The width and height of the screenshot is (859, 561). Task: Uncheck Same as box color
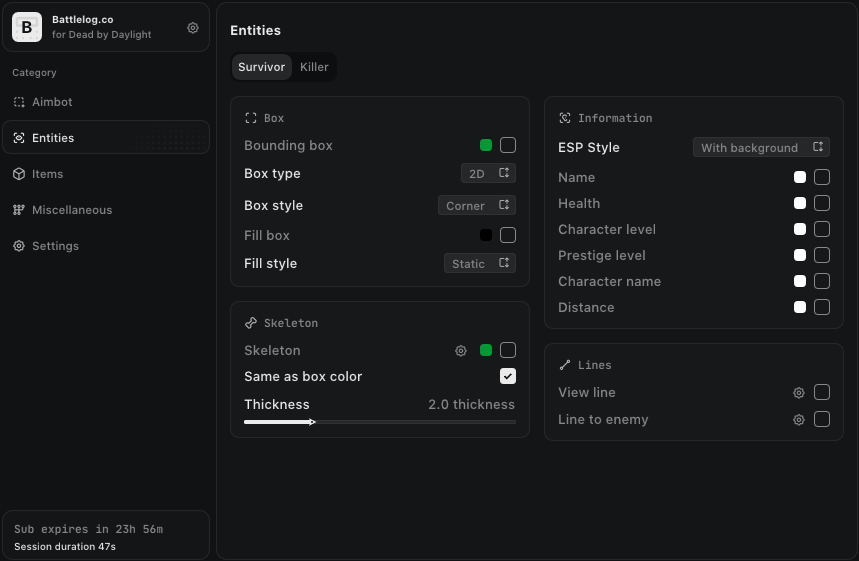click(508, 376)
